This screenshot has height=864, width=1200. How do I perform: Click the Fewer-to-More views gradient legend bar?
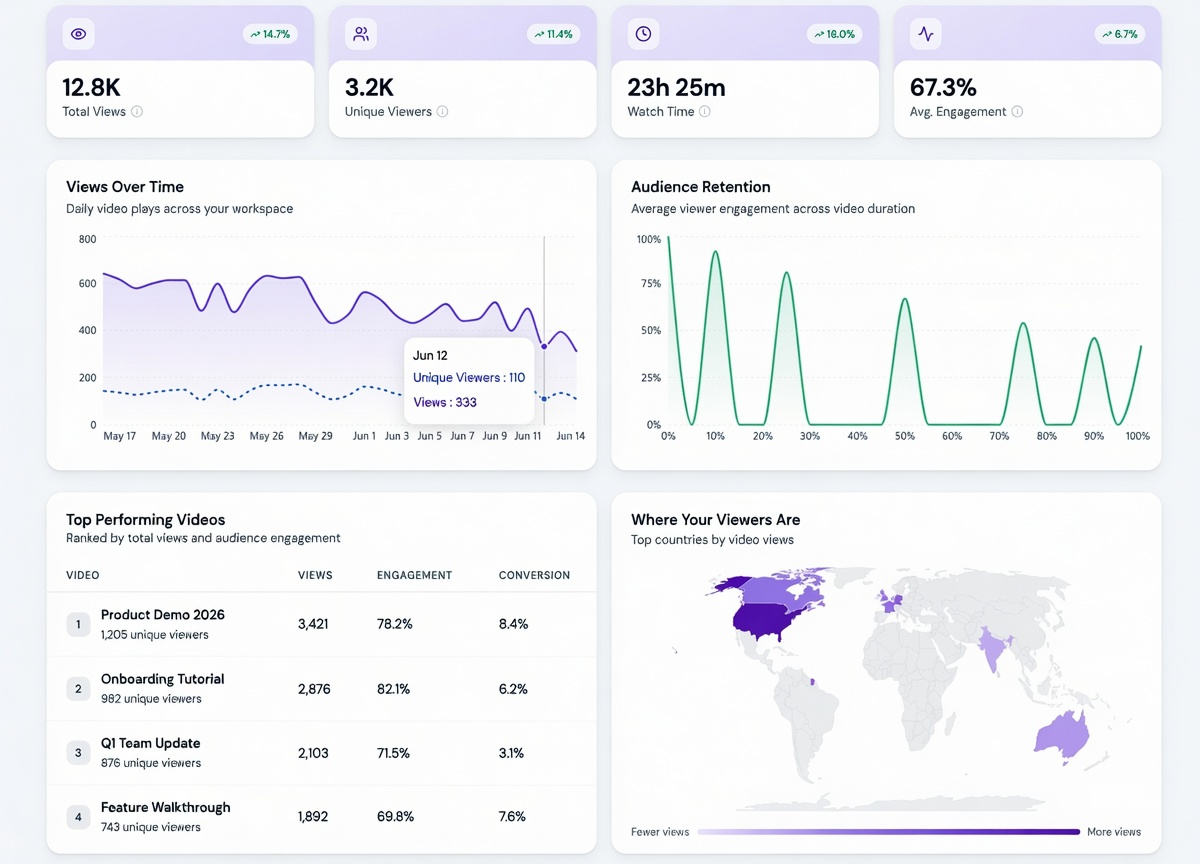point(889,832)
